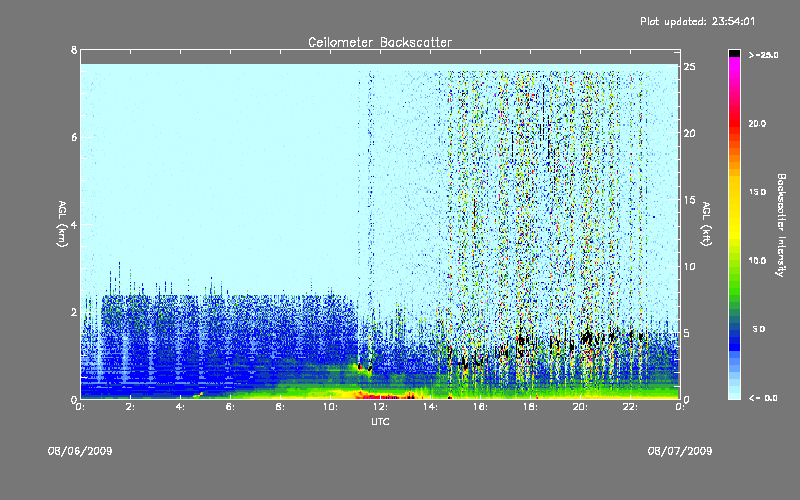This screenshot has width=800, height=500.
Task: Click the end date 08/07/2009
Action: coord(680,451)
